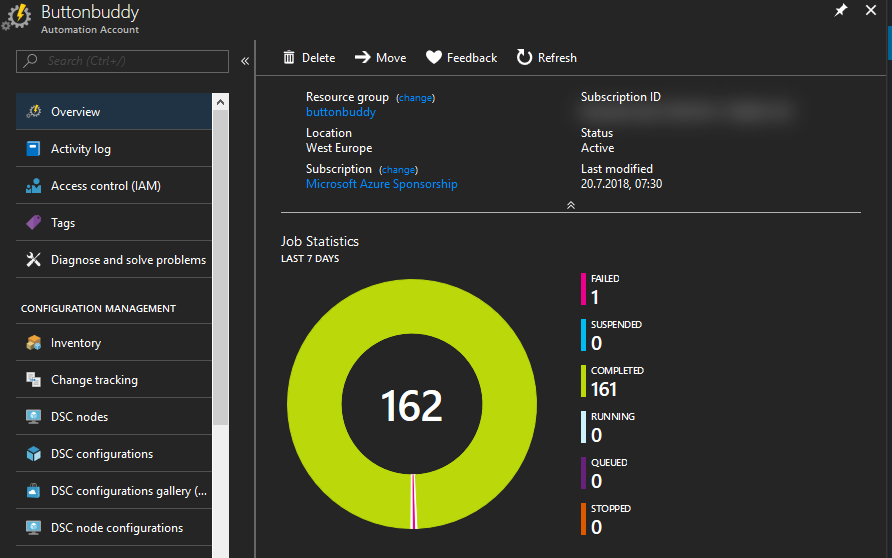The width and height of the screenshot is (892, 558).
Task: Click the blue Suspended legend swatch
Action: (583, 335)
